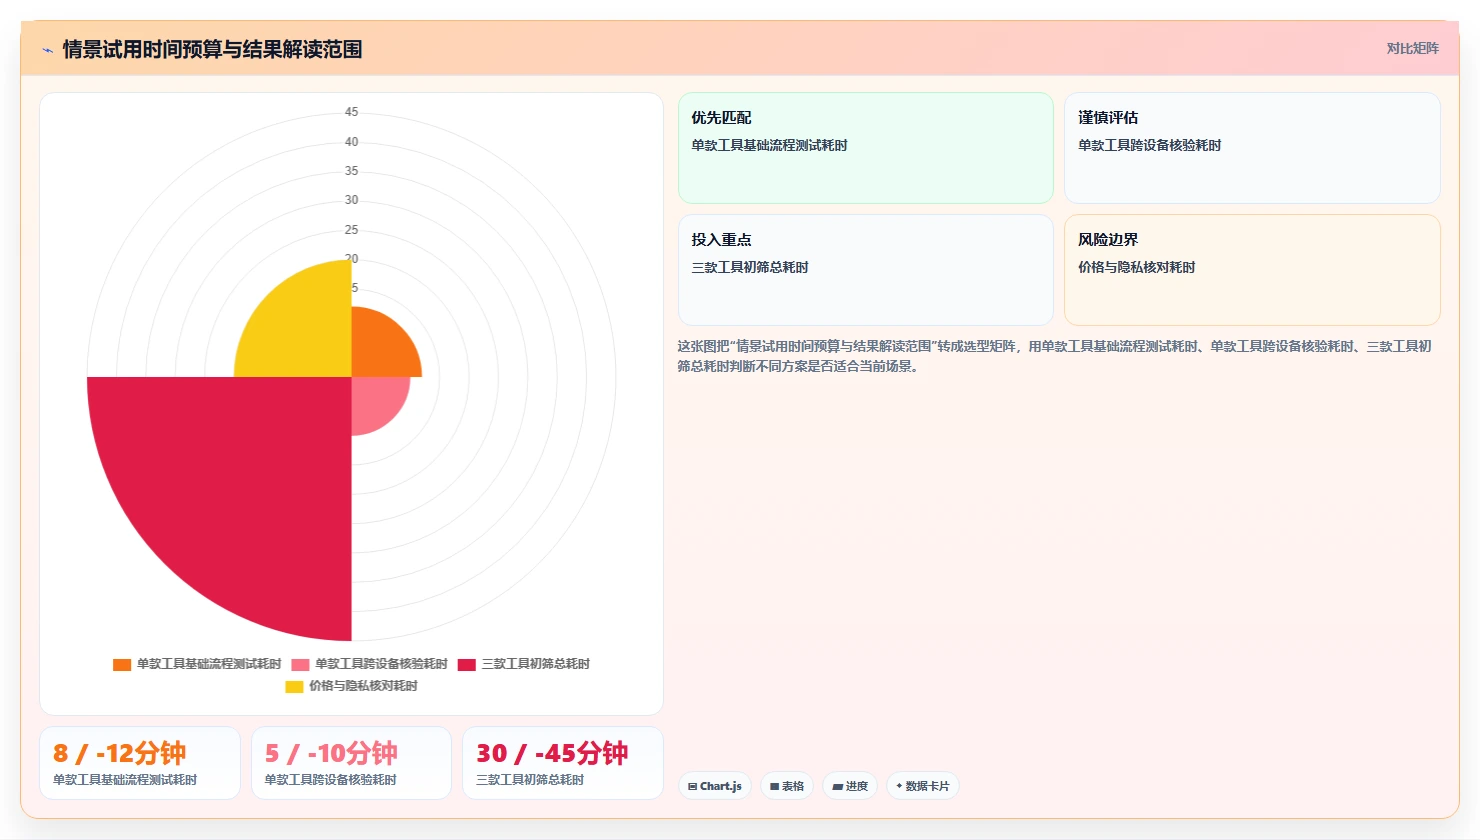Viewport: 1480px width, 840px height.
Task: Select the pink polar chart segment
Action: tap(375, 400)
